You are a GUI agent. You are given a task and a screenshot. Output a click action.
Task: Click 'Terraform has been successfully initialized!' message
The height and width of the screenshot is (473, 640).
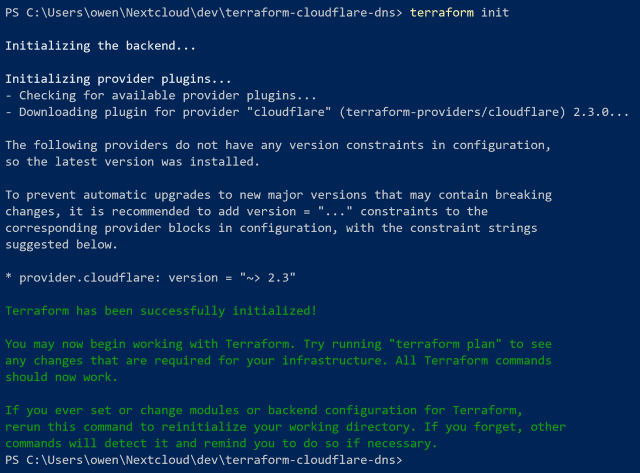pyautogui.click(x=161, y=311)
